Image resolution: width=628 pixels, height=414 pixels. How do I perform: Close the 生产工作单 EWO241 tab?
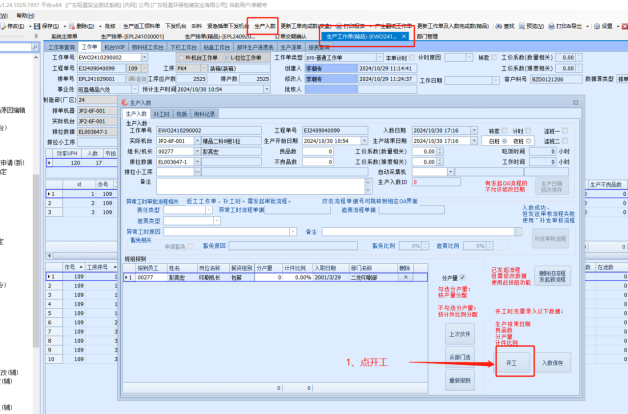tap(404, 36)
